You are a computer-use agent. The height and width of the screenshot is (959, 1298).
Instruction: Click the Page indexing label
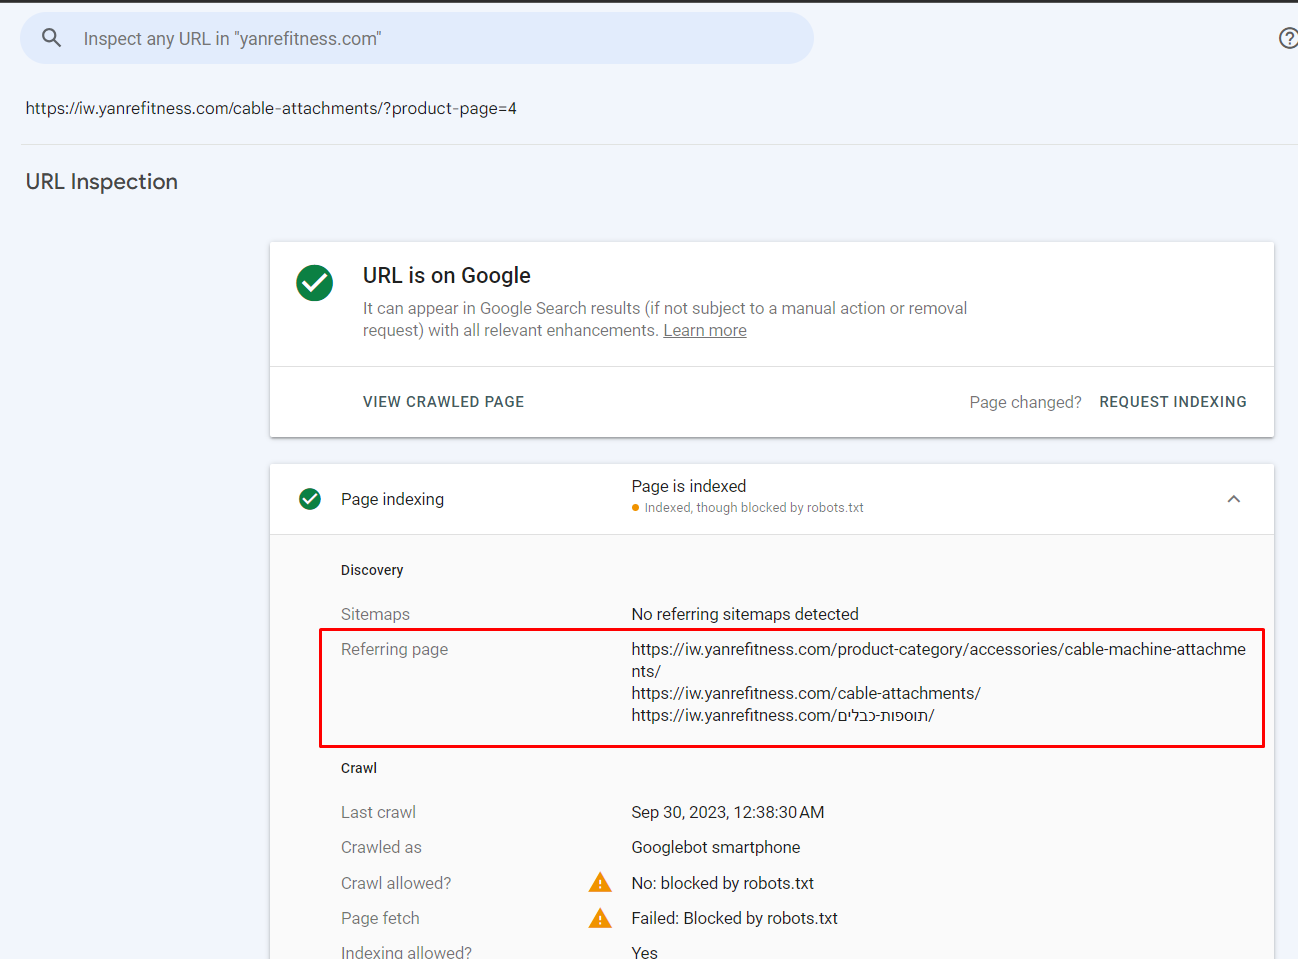coord(392,499)
